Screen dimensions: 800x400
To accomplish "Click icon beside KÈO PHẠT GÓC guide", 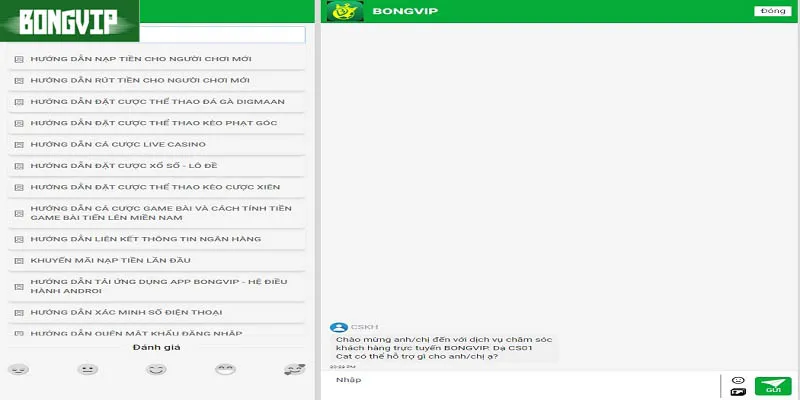I will pyautogui.click(x=19, y=123).
